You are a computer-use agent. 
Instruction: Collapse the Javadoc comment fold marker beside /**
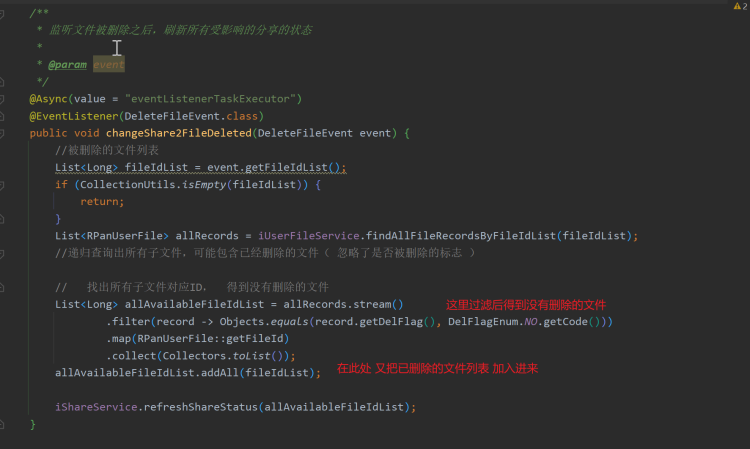[x=2, y=14]
